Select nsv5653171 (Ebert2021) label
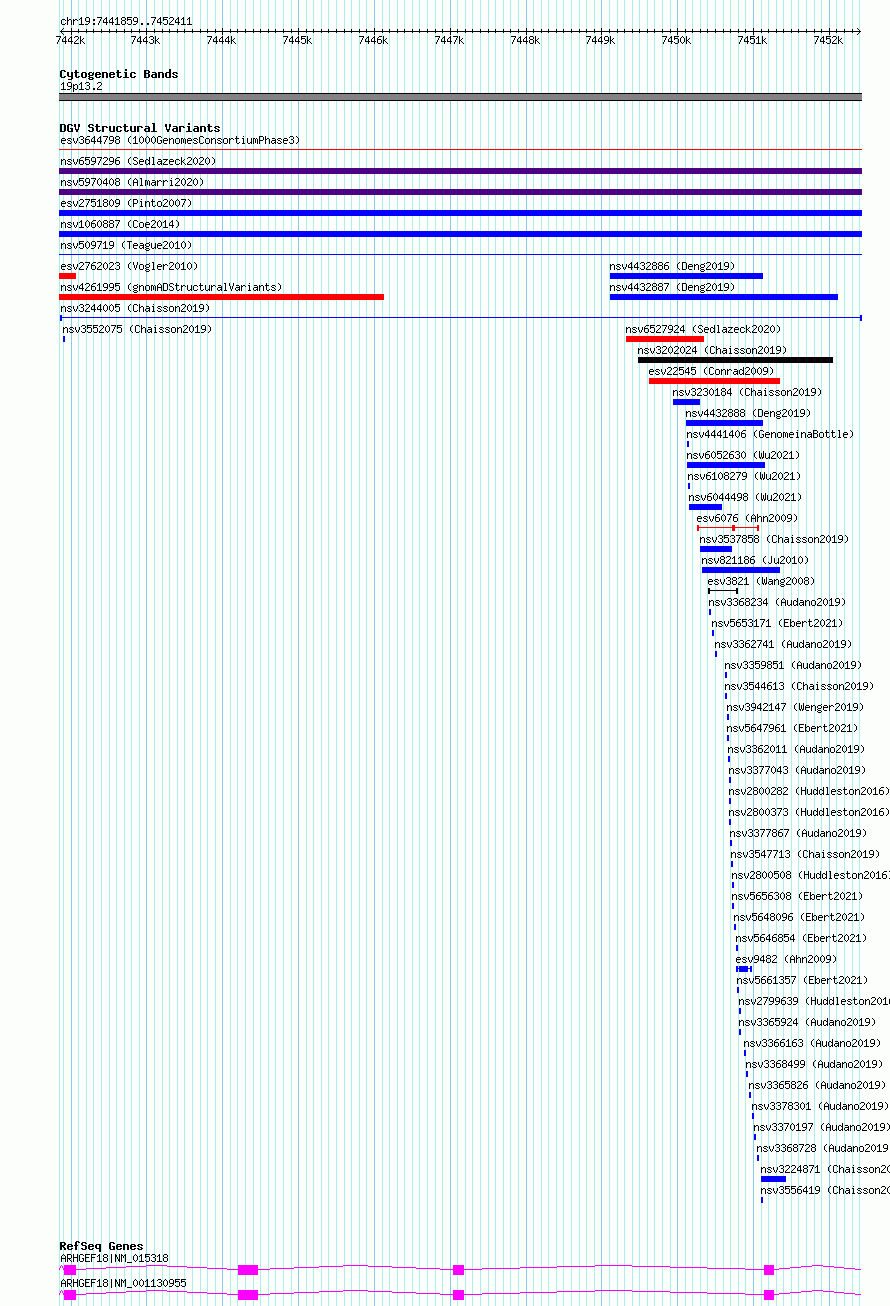The height and width of the screenshot is (1306, 890). pyautogui.click(x=777, y=623)
